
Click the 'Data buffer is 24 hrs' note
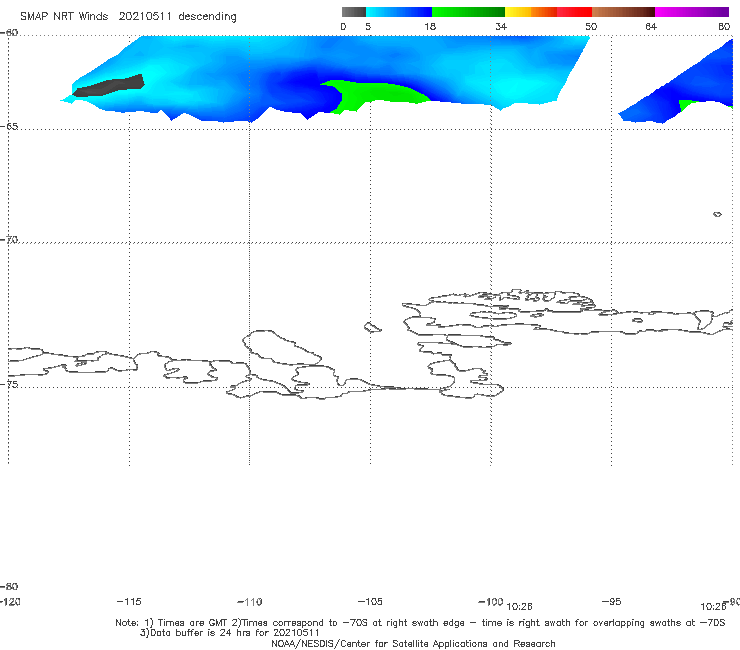click(x=230, y=633)
